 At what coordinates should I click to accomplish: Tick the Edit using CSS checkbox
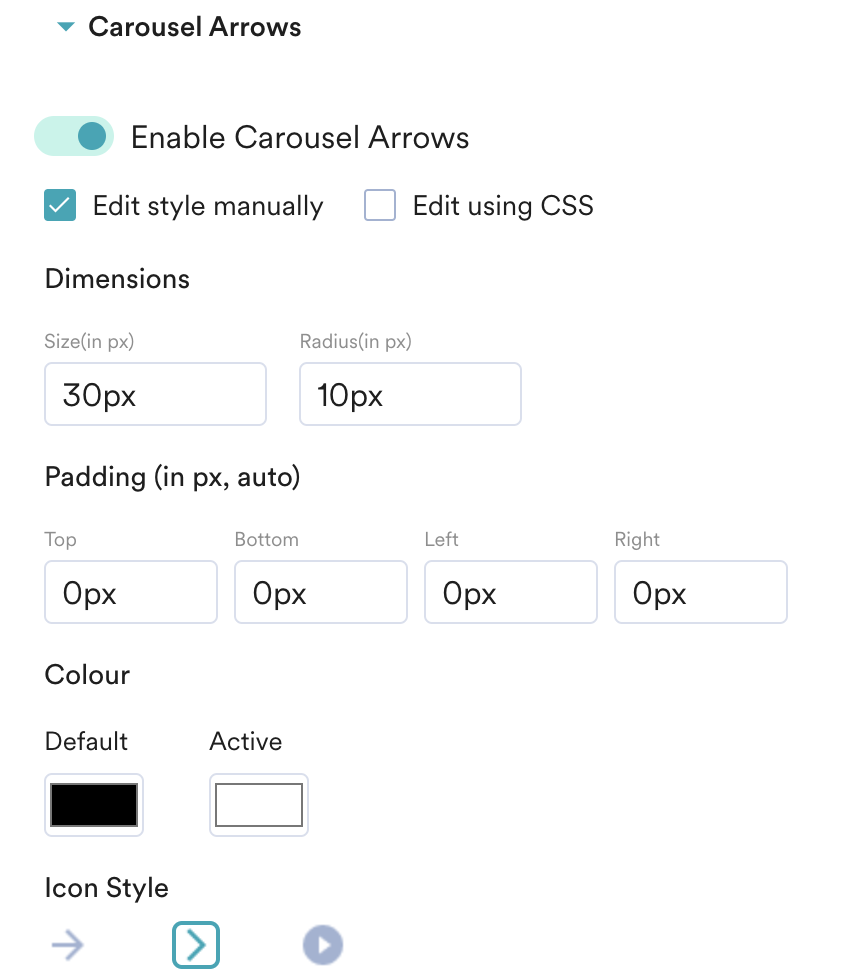(380, 206)
